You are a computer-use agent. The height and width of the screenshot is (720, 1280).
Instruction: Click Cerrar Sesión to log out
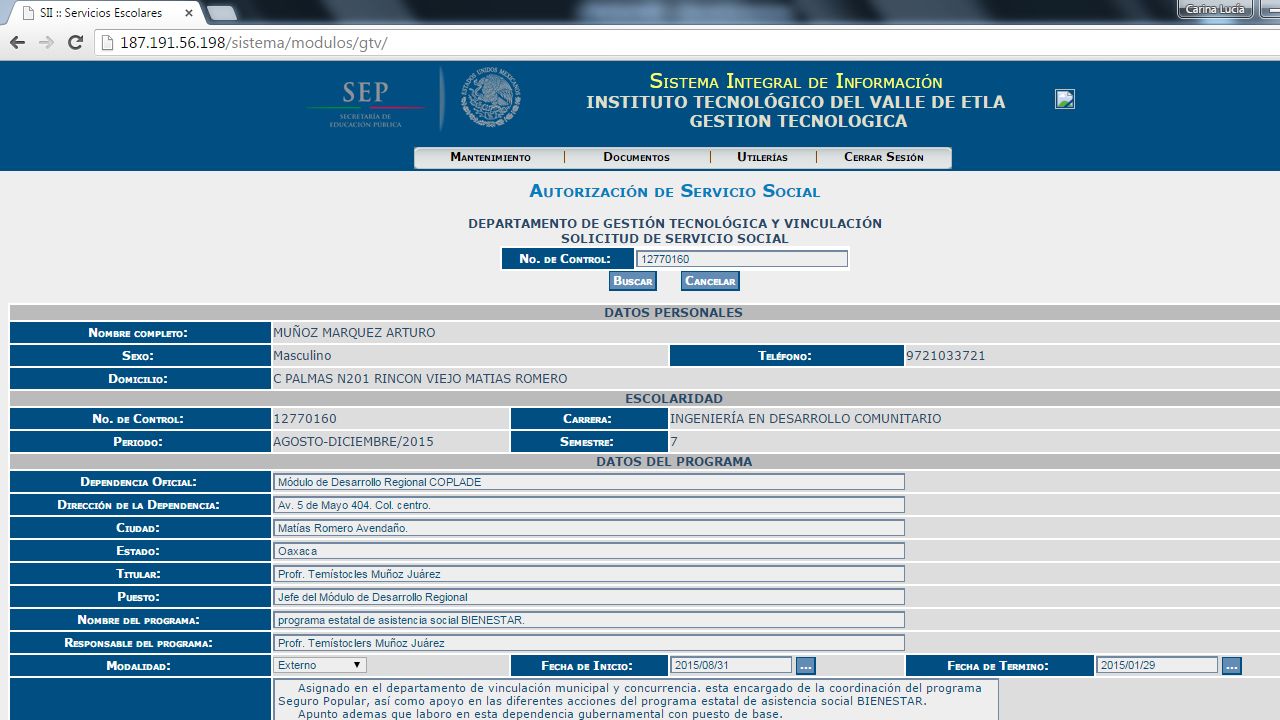[x=884, y=157]
